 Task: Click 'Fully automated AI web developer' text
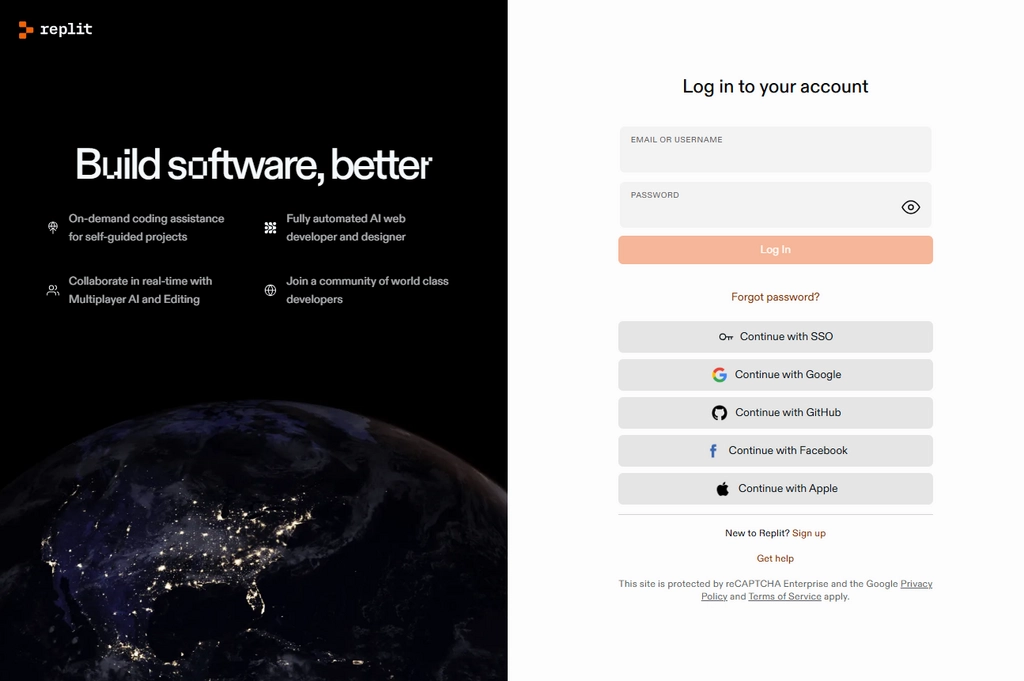[345, 228]
